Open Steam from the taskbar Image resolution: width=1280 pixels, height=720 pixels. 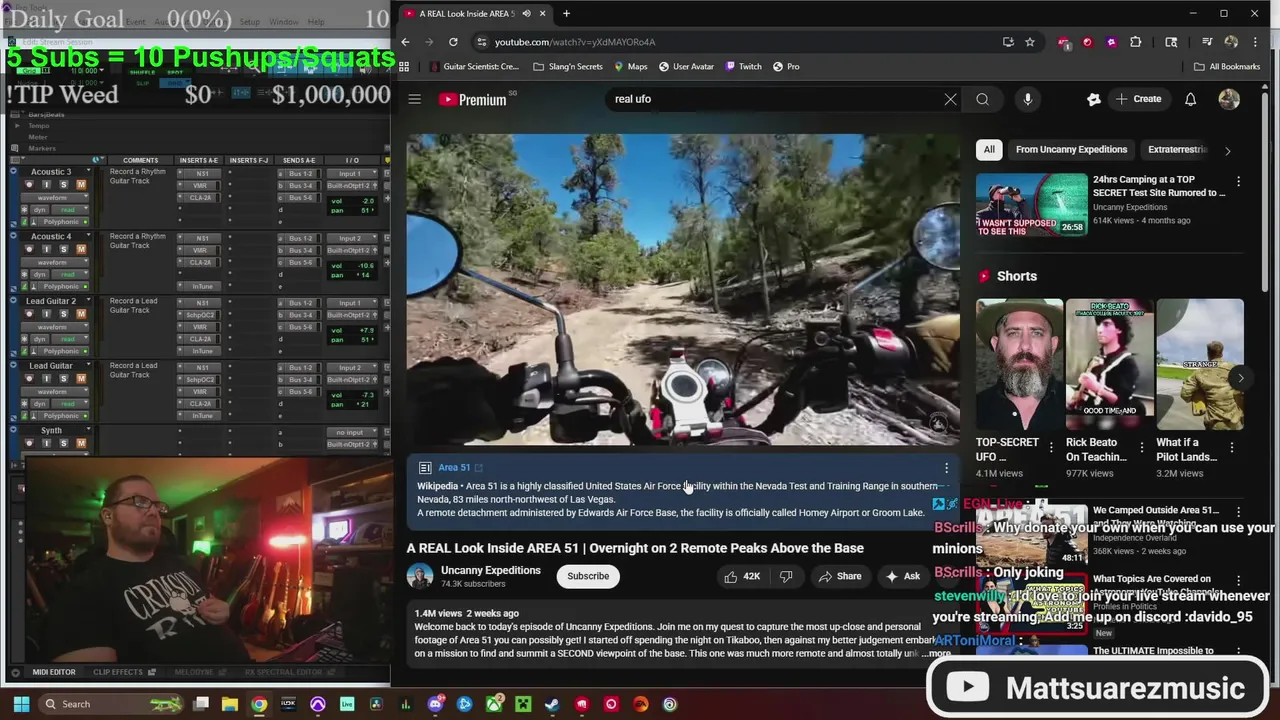(x=553, y=704)
